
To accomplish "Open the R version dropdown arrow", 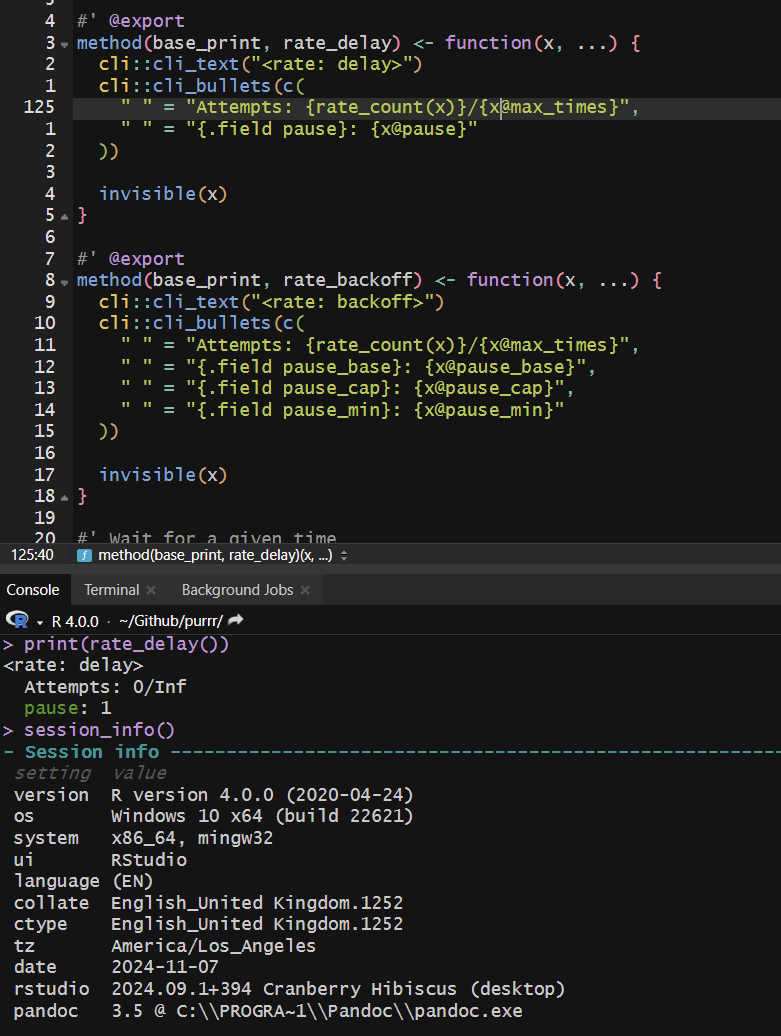I will [x=40, y=621].
